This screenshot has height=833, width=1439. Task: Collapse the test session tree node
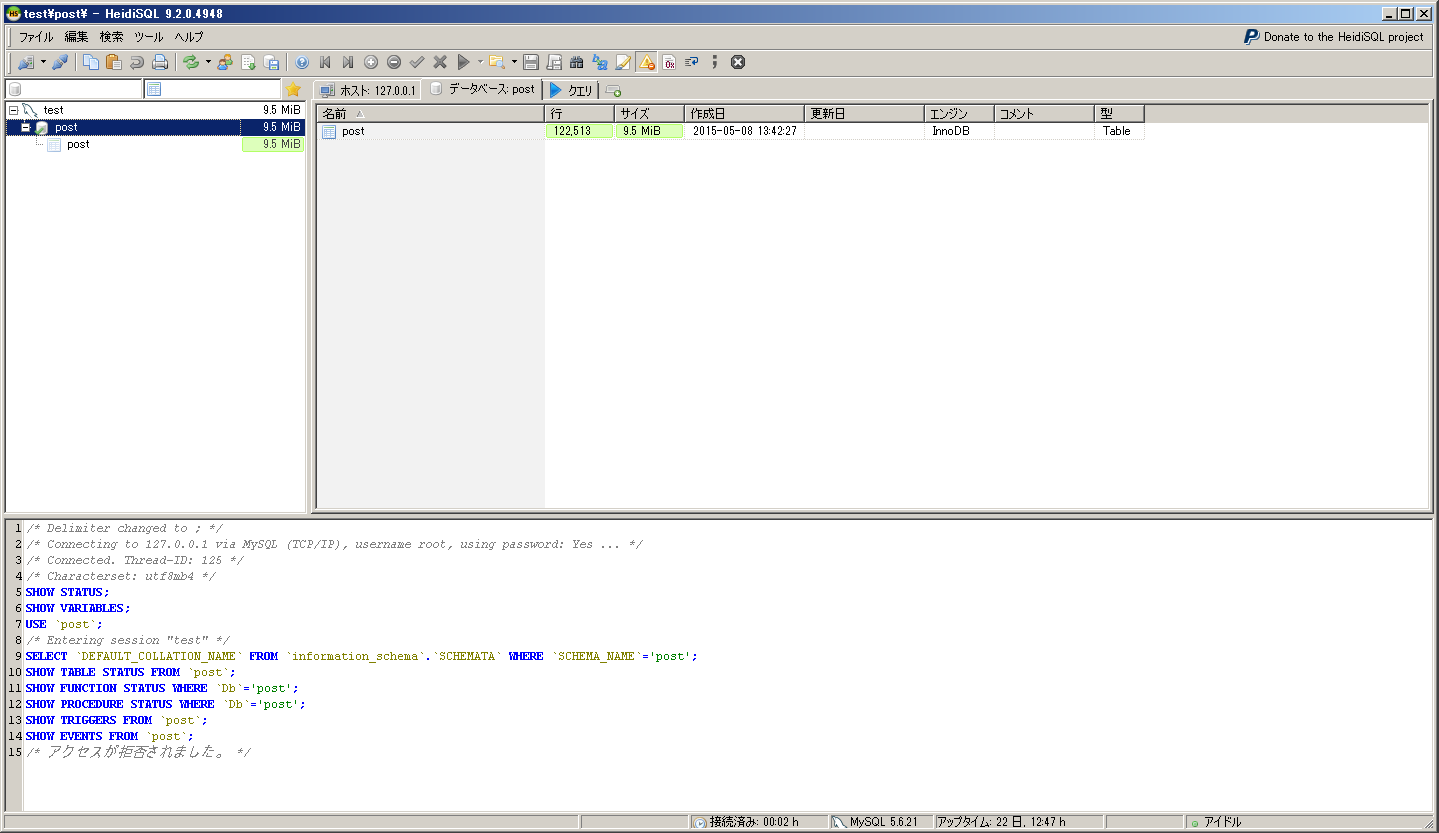pos(13,110)
